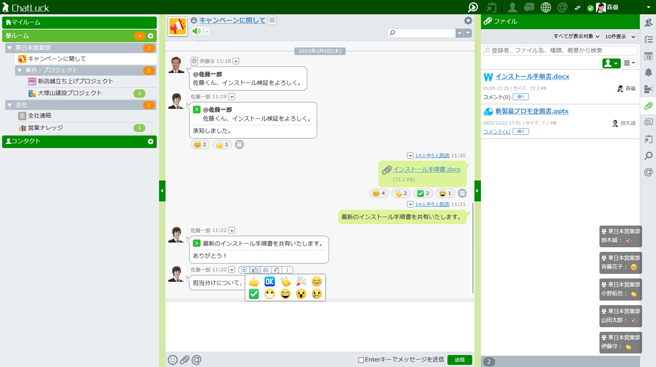
Task: Collapse the 案件・プロジェクト subgroup
Action: point(19,70)
